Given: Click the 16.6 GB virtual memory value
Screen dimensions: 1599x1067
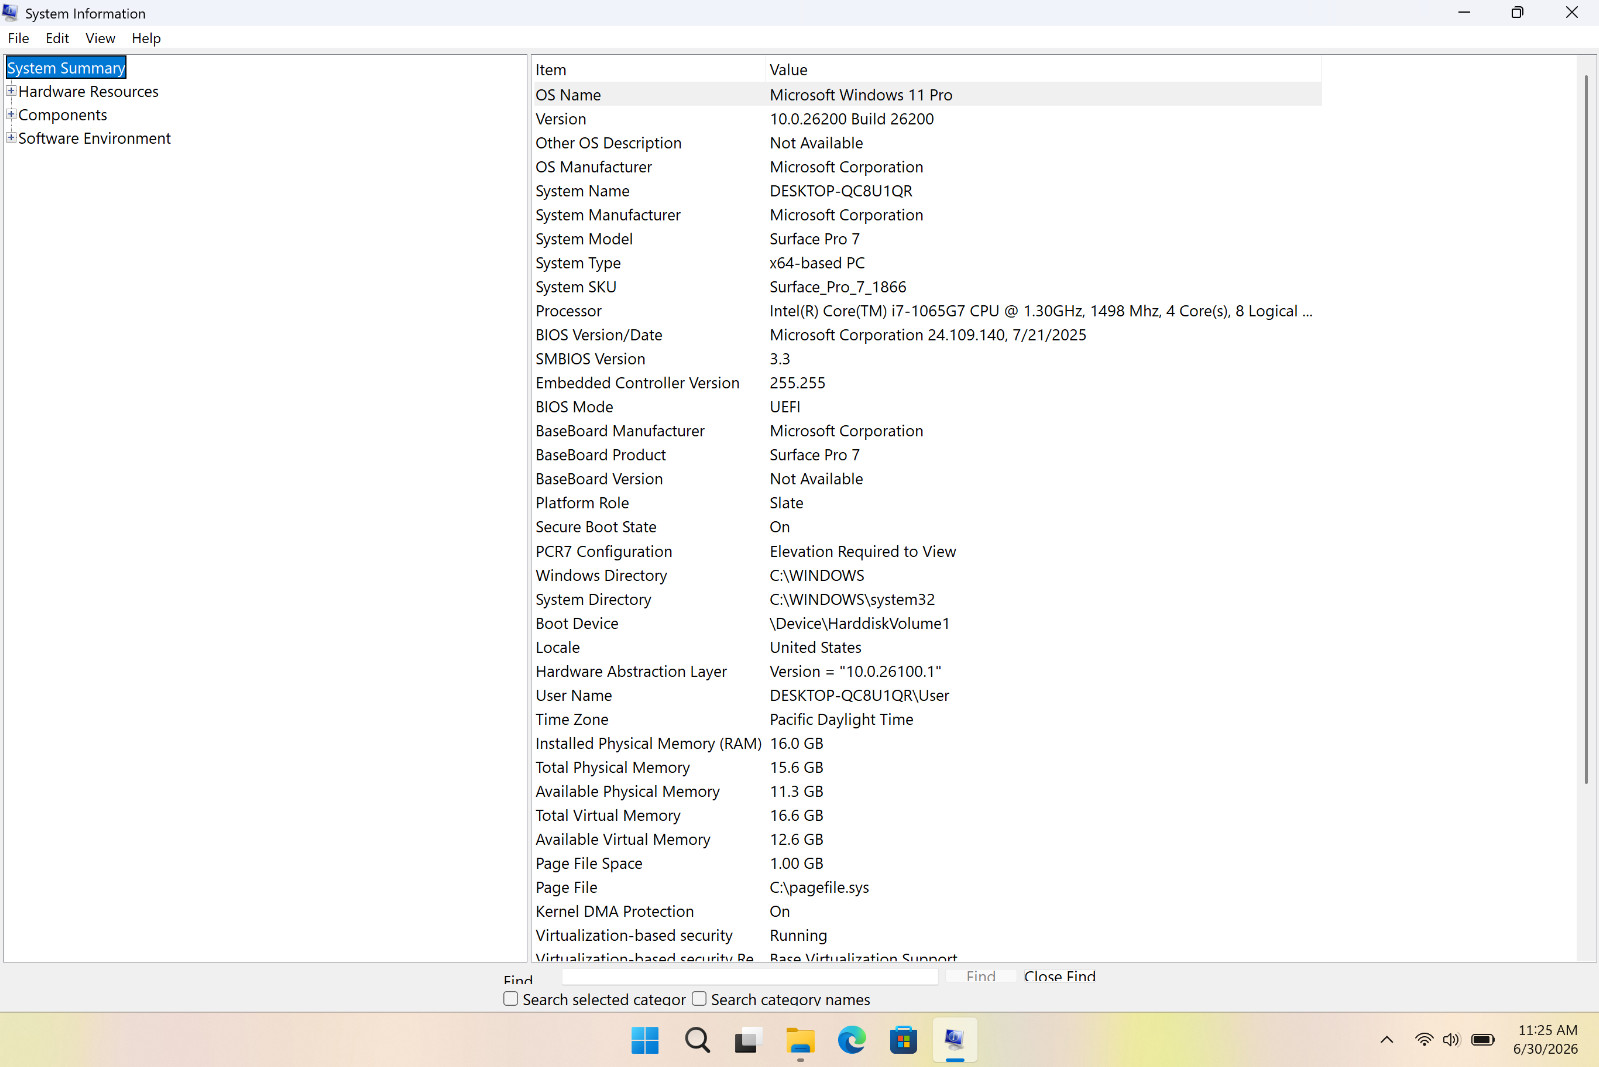Looking at the screenshot, I should pos(796,815).
